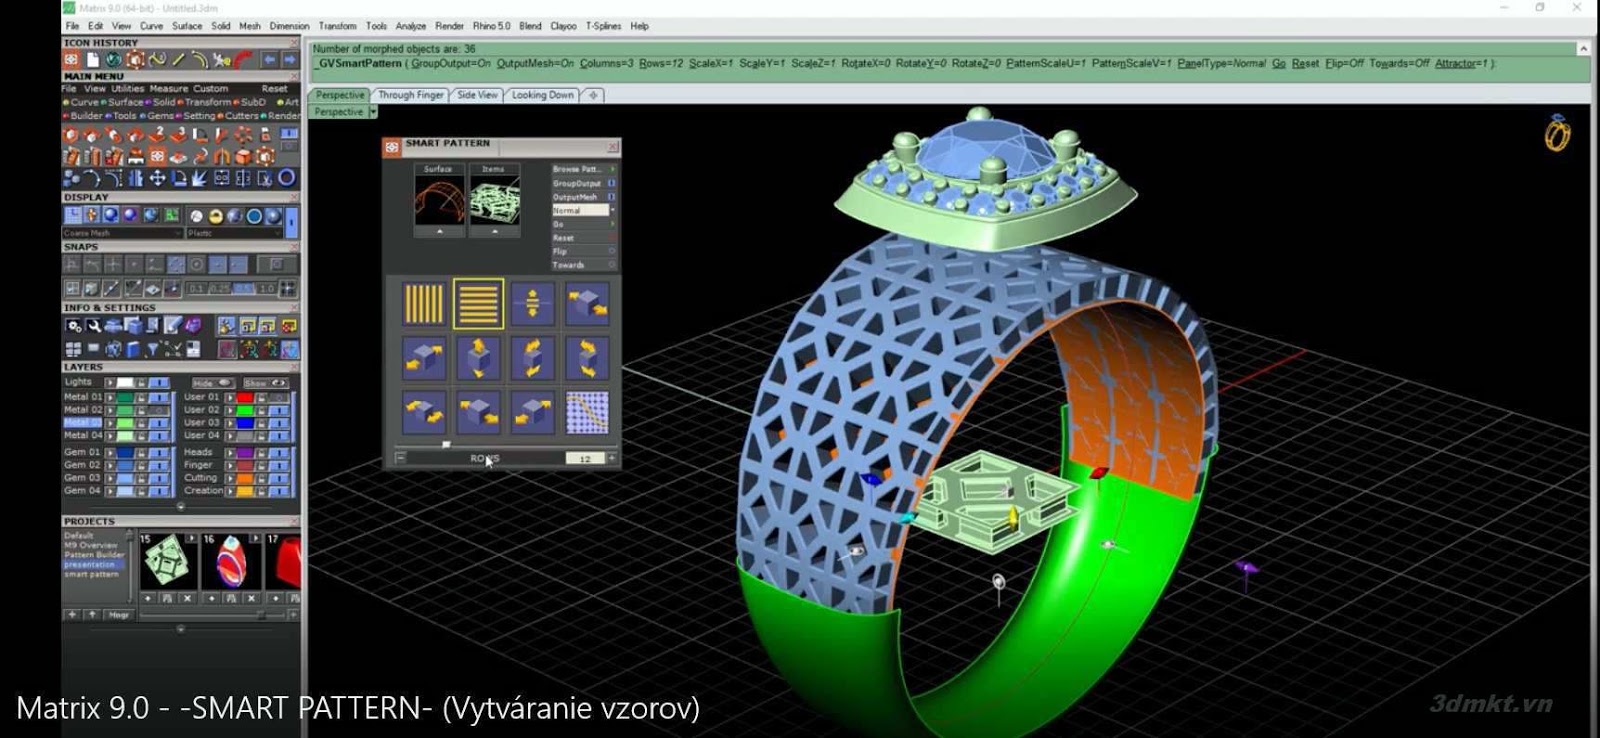Open the Coarse Mesh dropdown in Display
Screen dimensions: 1600x738
tap(122, 233)
